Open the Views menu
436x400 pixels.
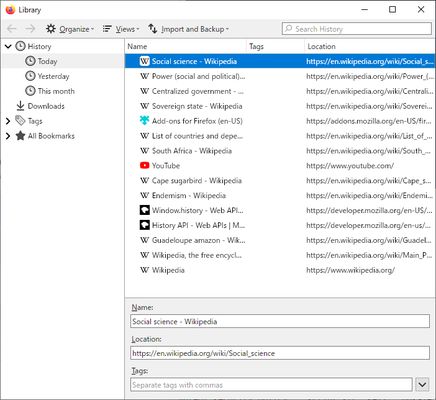(x=121, y=29)
